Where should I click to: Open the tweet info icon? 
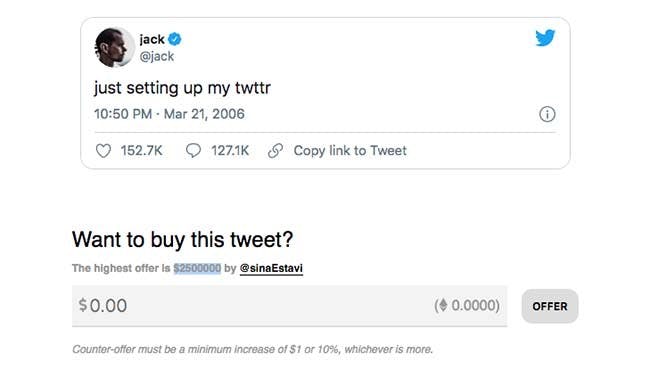[x=547, y=114]
